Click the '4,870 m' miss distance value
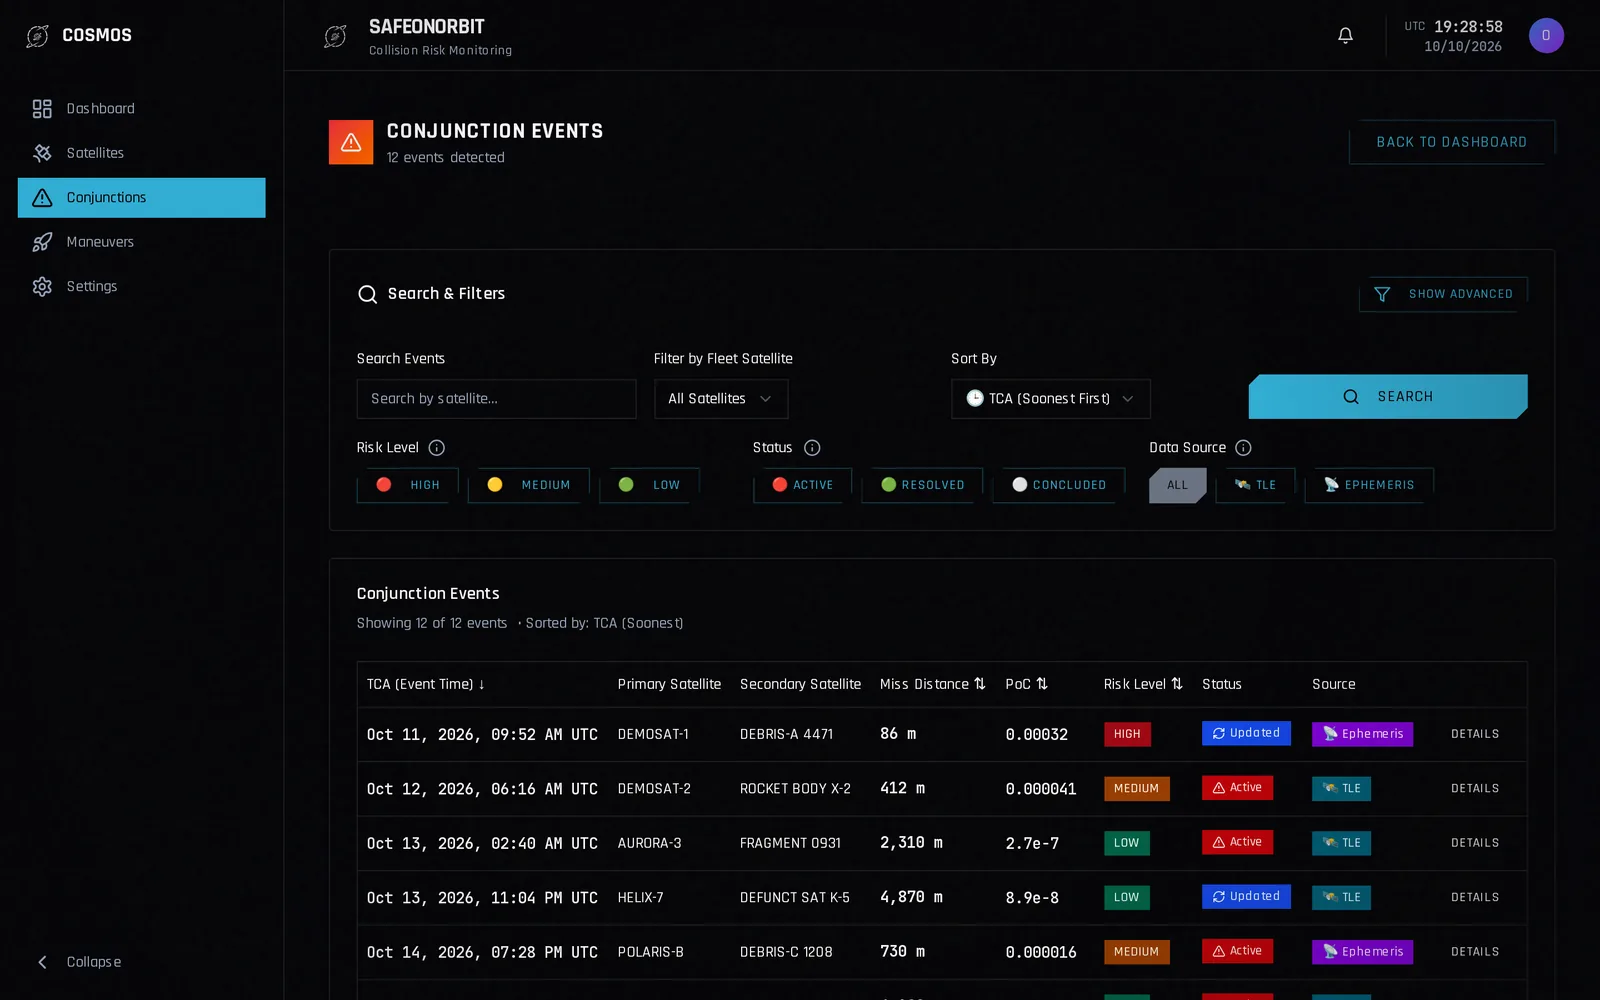 pos(911,897)
